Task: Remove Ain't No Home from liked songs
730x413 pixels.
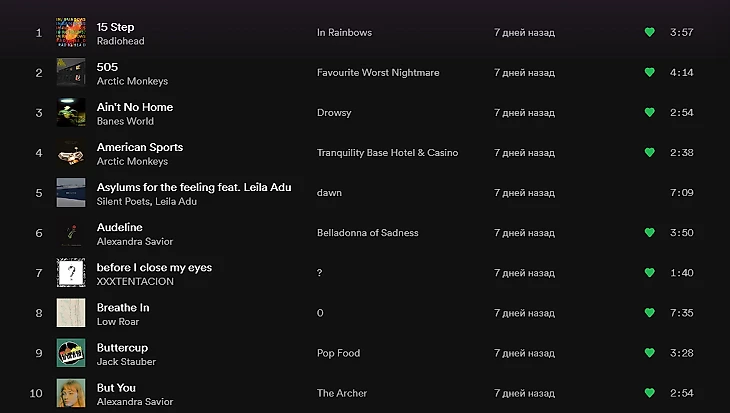Action: coord(649,112)
